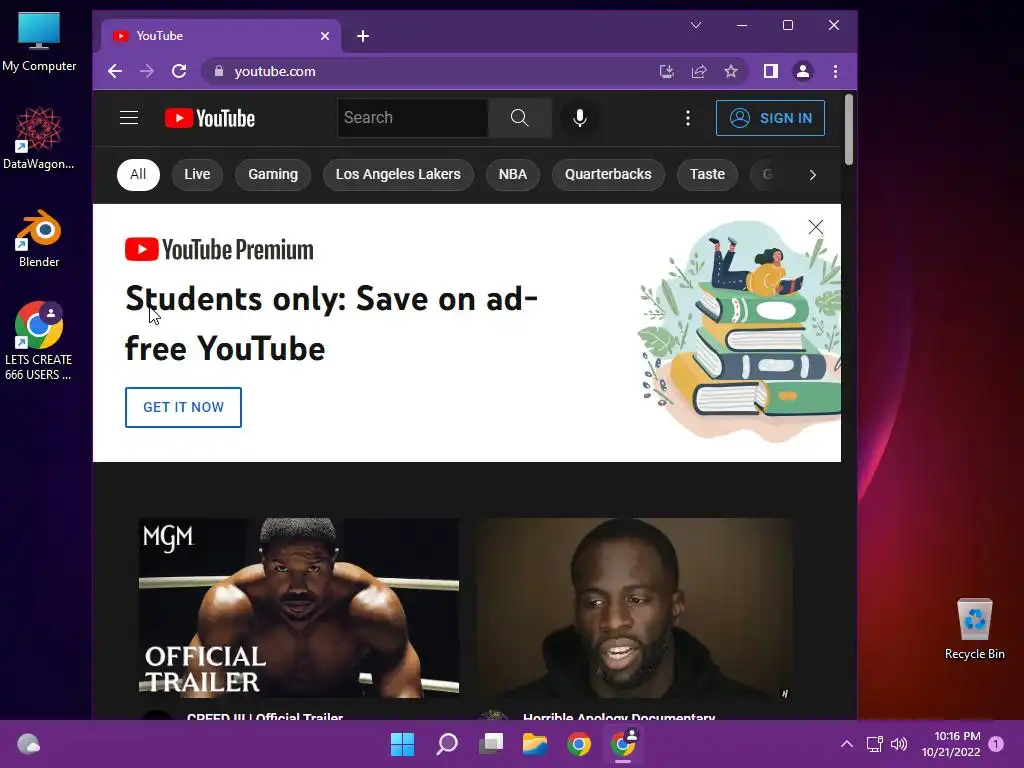Click the page vertical scrollbar
This screenshot has height=768, width=1024.
(x=848, y=130)
